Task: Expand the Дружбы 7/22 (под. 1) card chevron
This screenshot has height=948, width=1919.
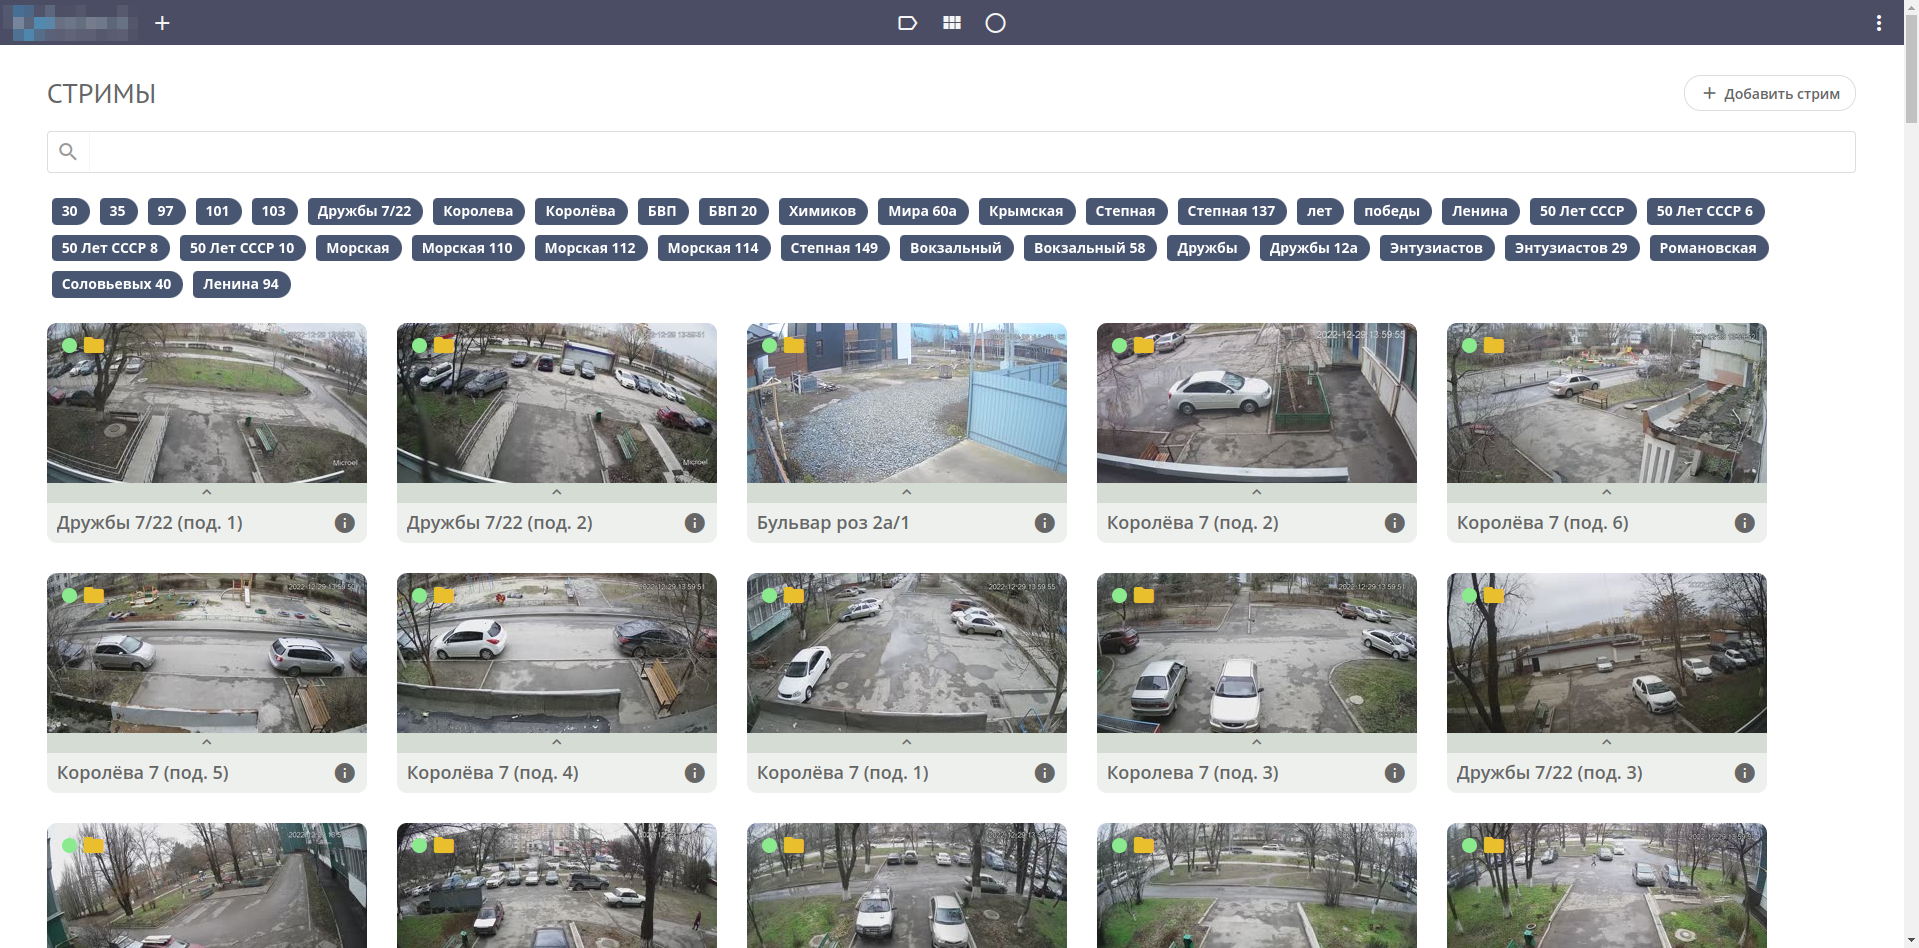Action: click(x=207, y=492)
